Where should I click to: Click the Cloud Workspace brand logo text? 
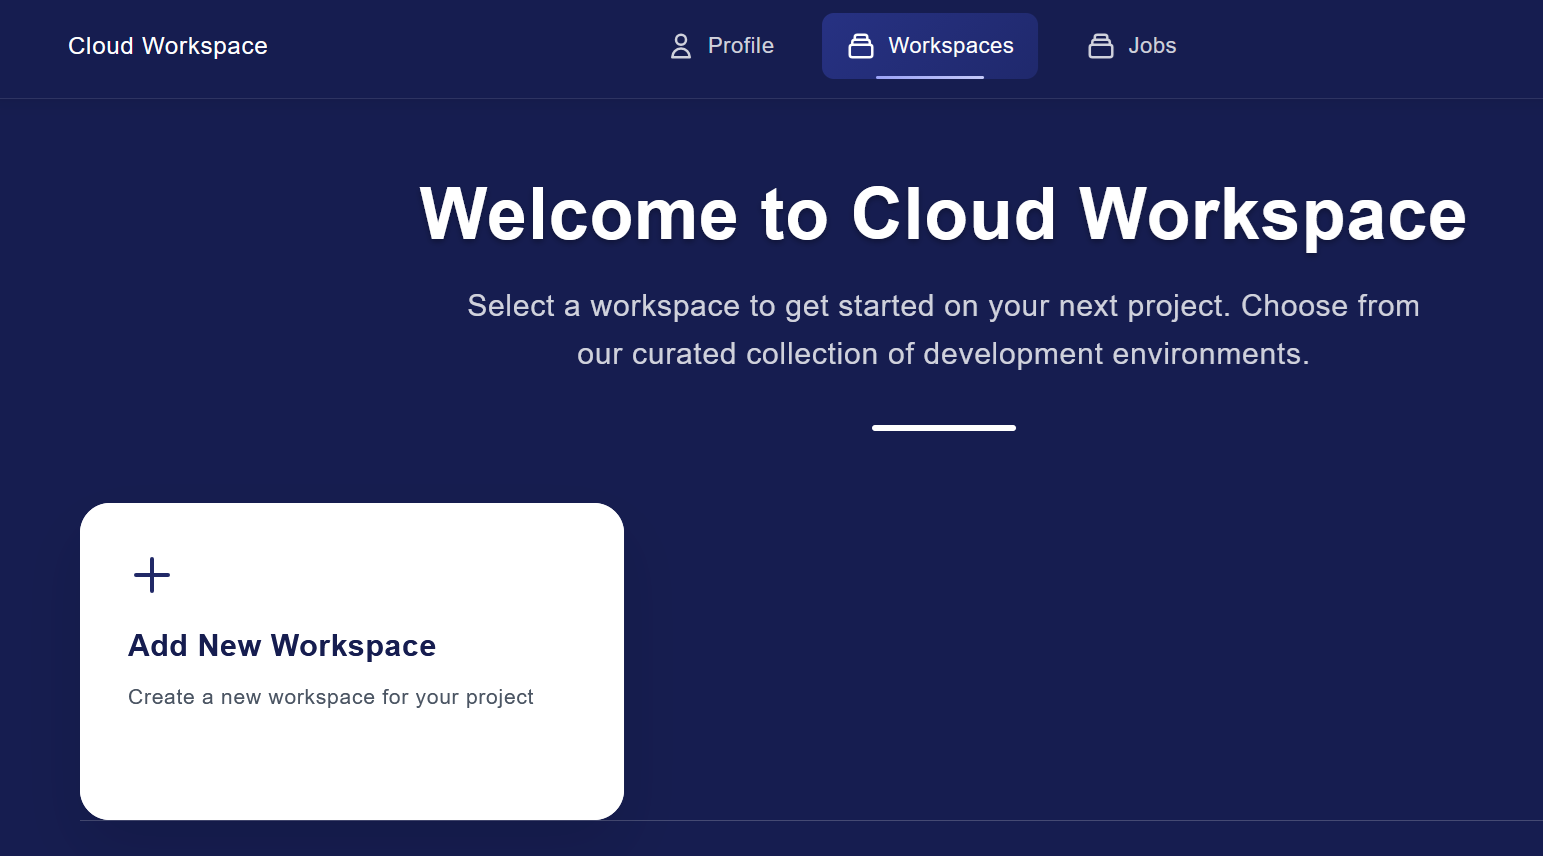coord(168,46)
